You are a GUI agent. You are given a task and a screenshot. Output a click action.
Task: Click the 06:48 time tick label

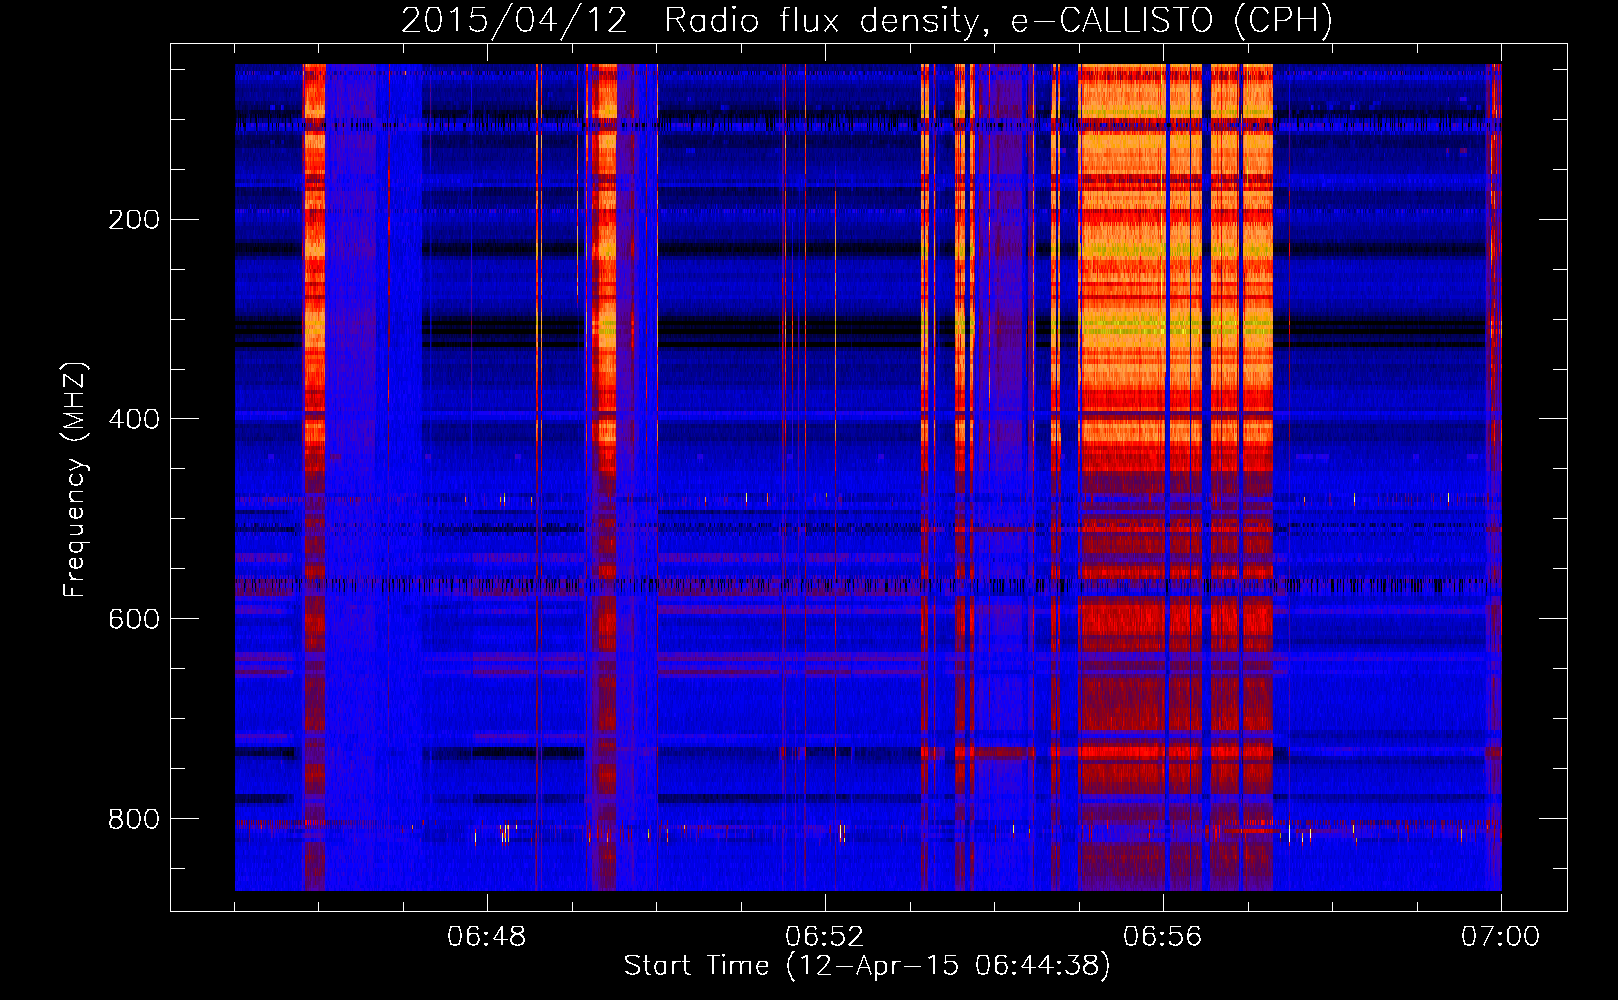(487, 937)
